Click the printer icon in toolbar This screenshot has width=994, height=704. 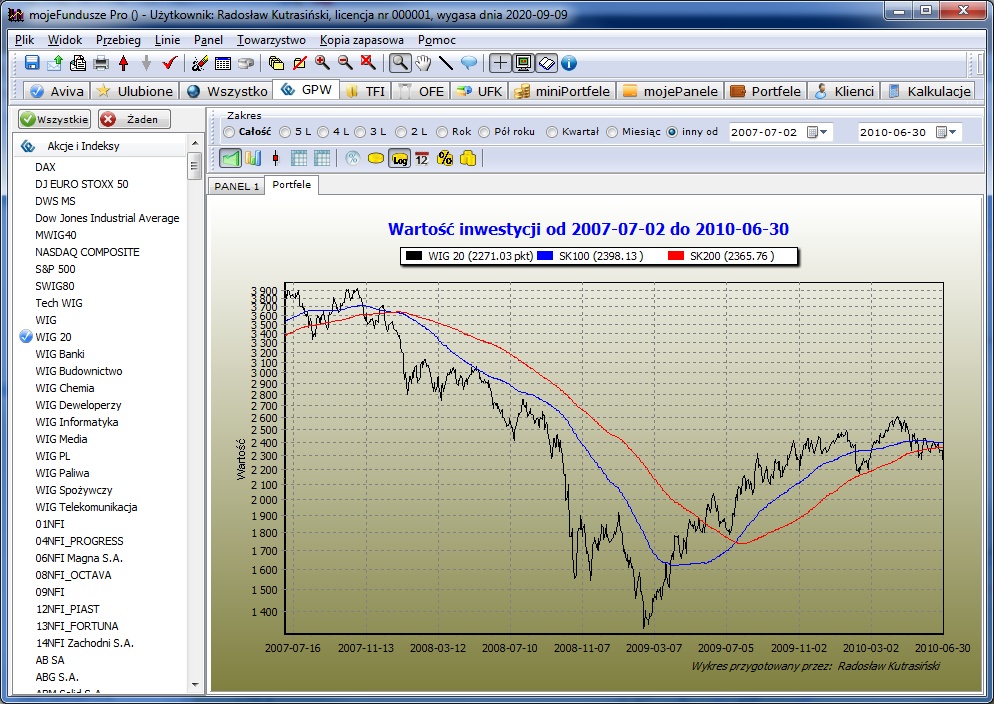click(x=101, y=63)
